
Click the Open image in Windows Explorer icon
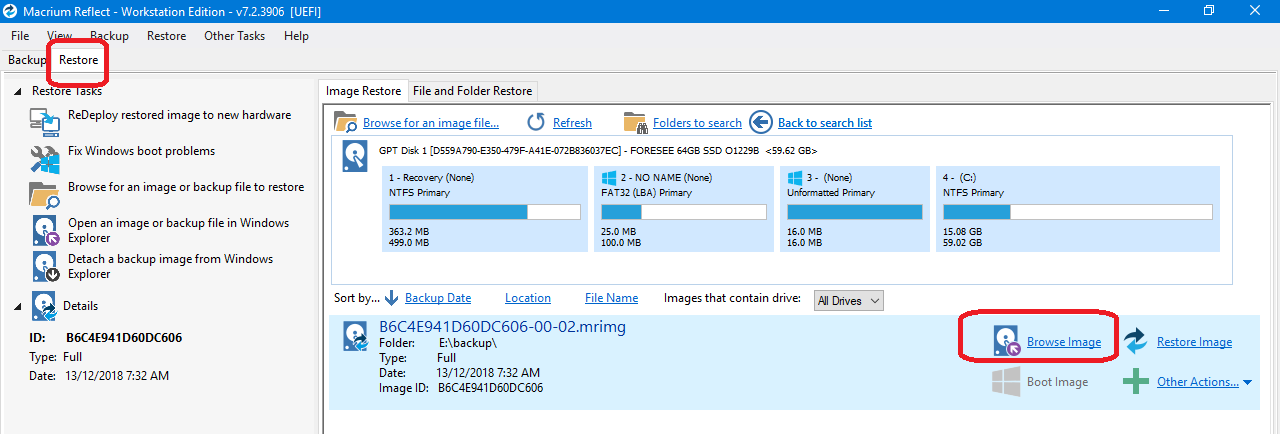pyautogui.click(x=46, y=231)
